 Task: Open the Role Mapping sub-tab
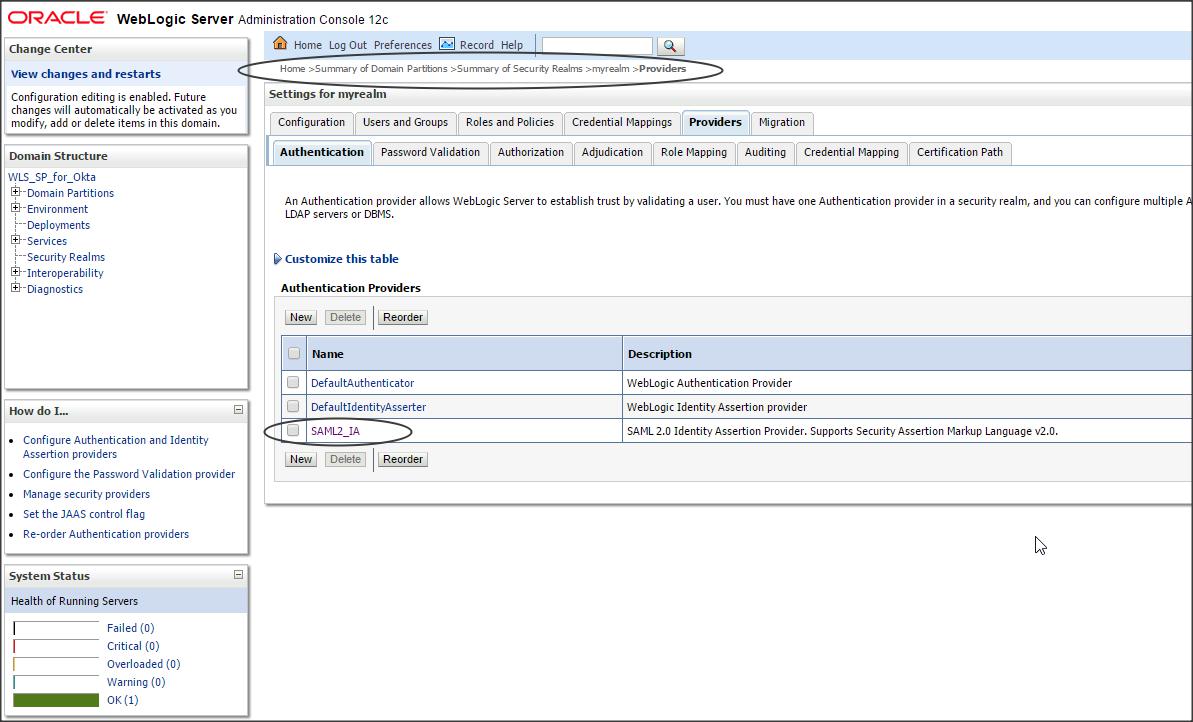[x=694, y=153]
